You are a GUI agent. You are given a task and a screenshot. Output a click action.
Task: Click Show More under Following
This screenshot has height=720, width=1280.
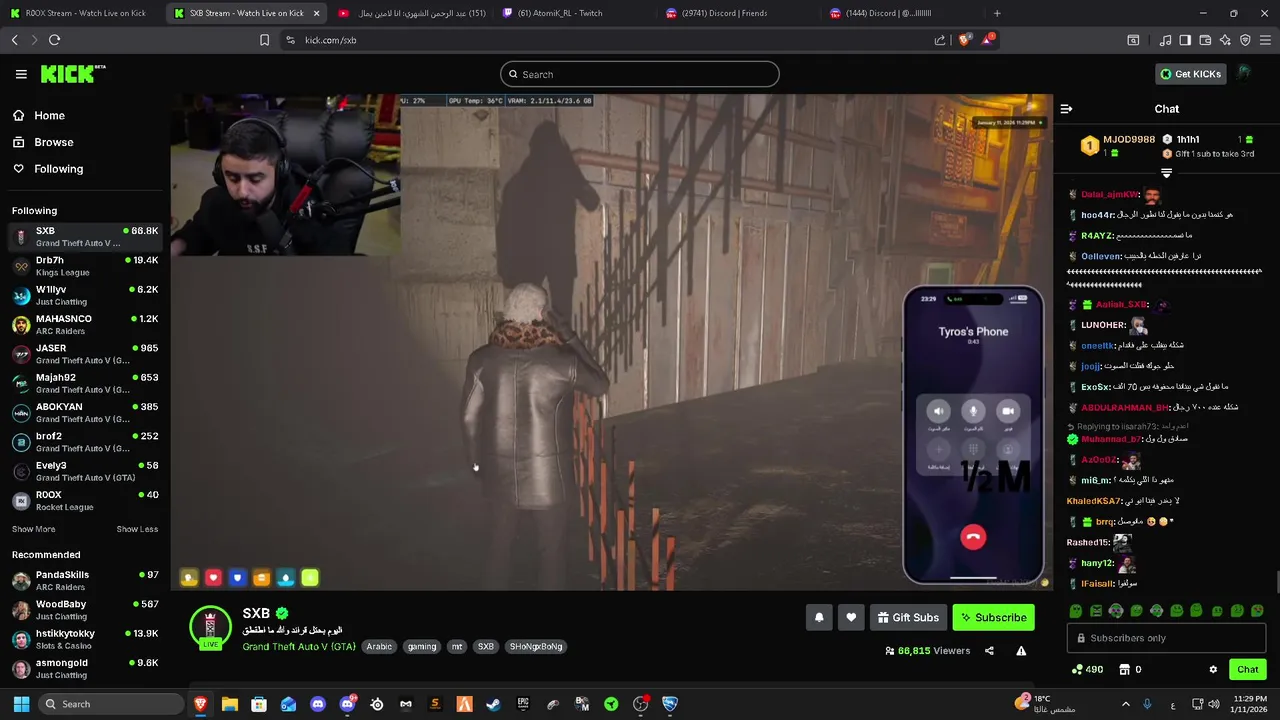coord(33,529)
